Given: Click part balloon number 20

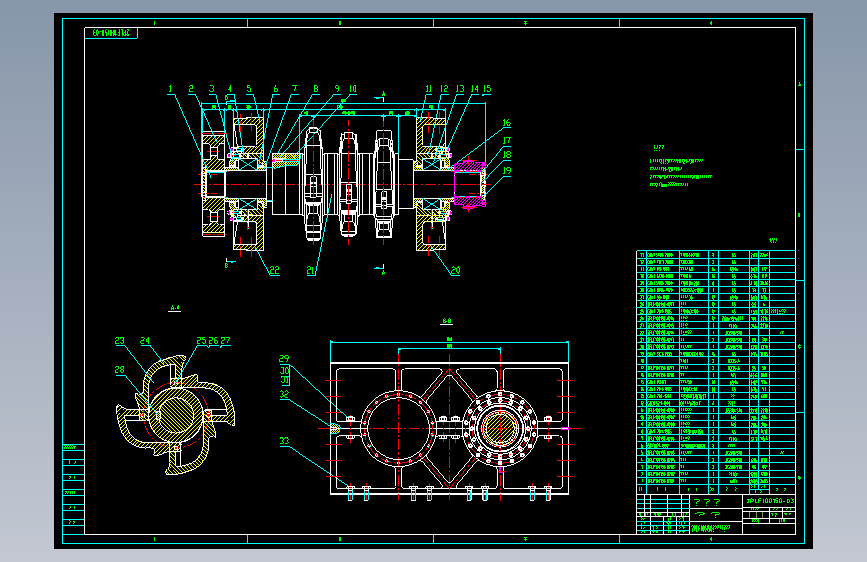Looking at the screenshot, I should 456,270.
